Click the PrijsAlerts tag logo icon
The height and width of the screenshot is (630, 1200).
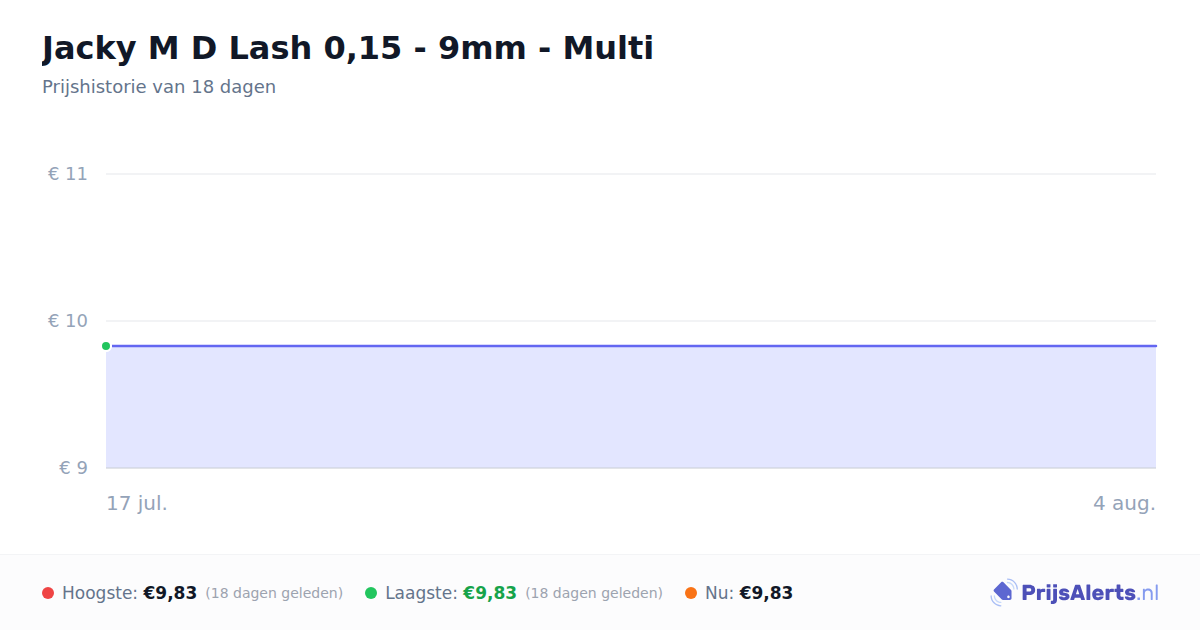tap(1003, 593)
